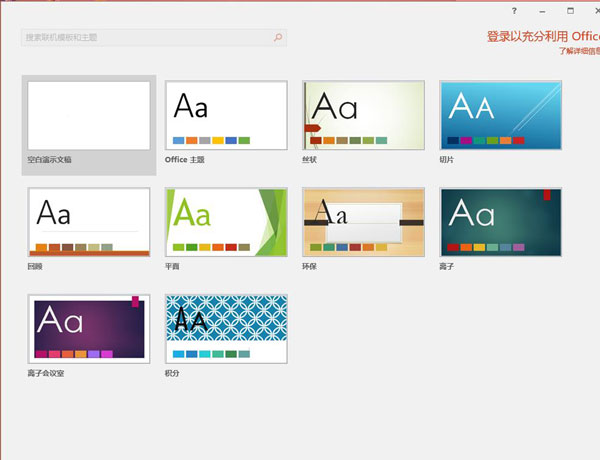Screen dimensions: 600x460
Task: Minimize the PowerPoint window
Action: click(x=543, y=10)
